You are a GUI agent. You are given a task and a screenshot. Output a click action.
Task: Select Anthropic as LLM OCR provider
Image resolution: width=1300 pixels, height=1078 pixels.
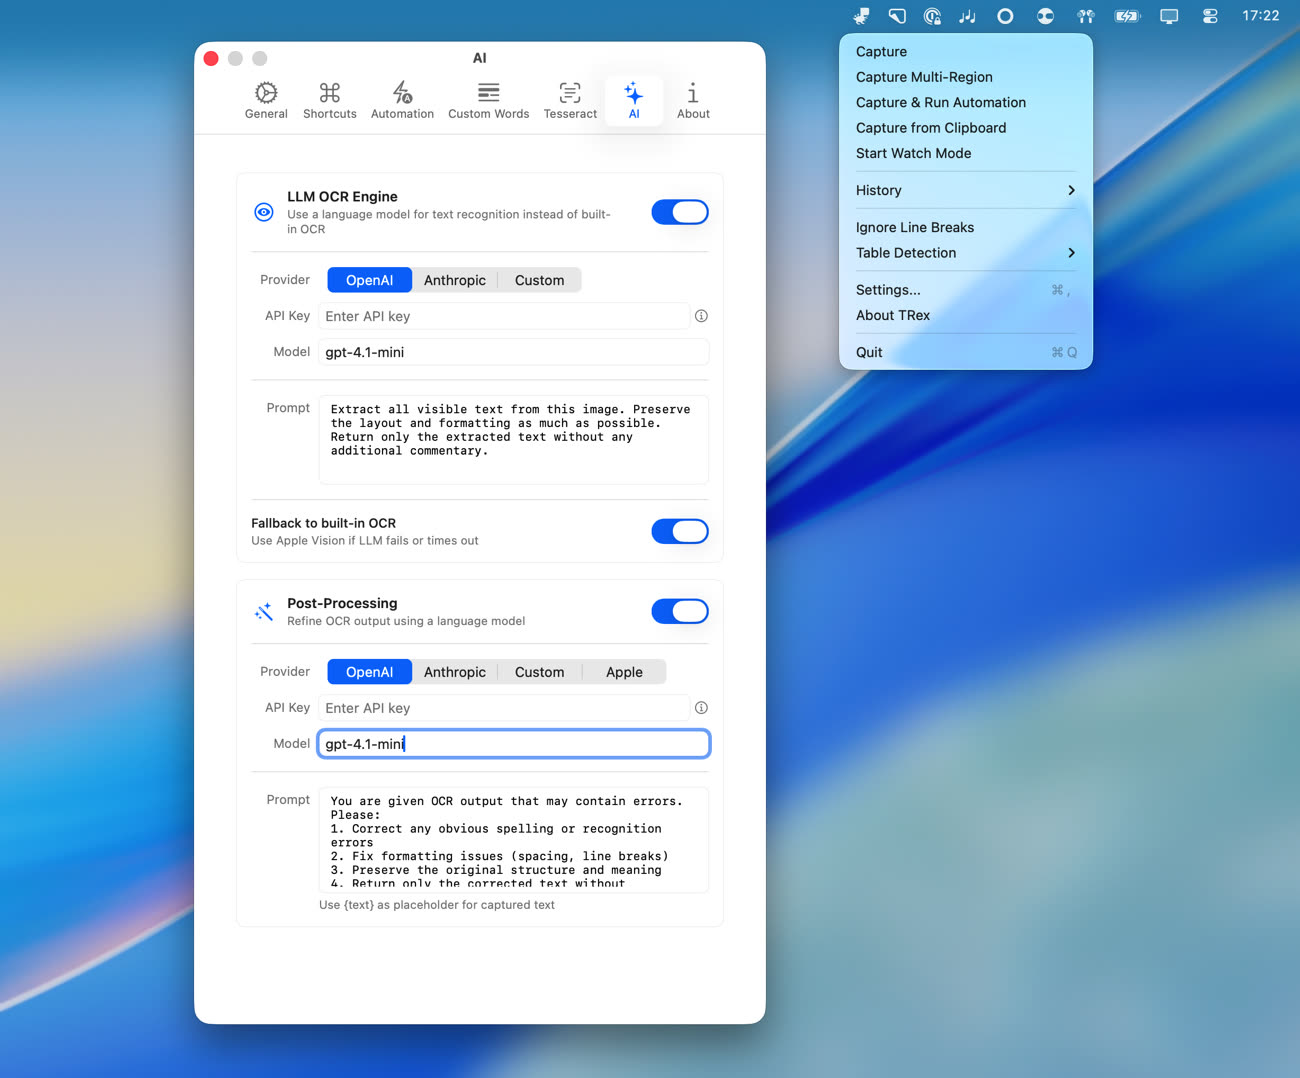point(454,280)
